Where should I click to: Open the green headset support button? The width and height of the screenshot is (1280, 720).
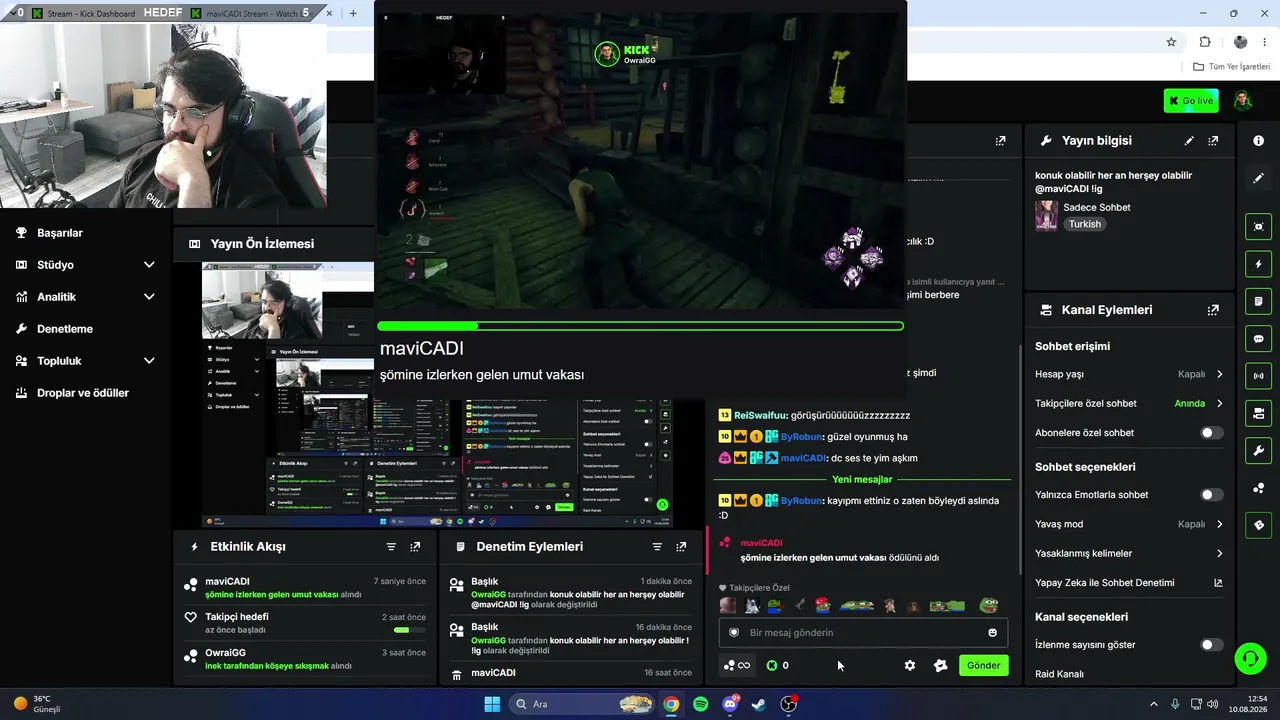tap(1250, 658)
